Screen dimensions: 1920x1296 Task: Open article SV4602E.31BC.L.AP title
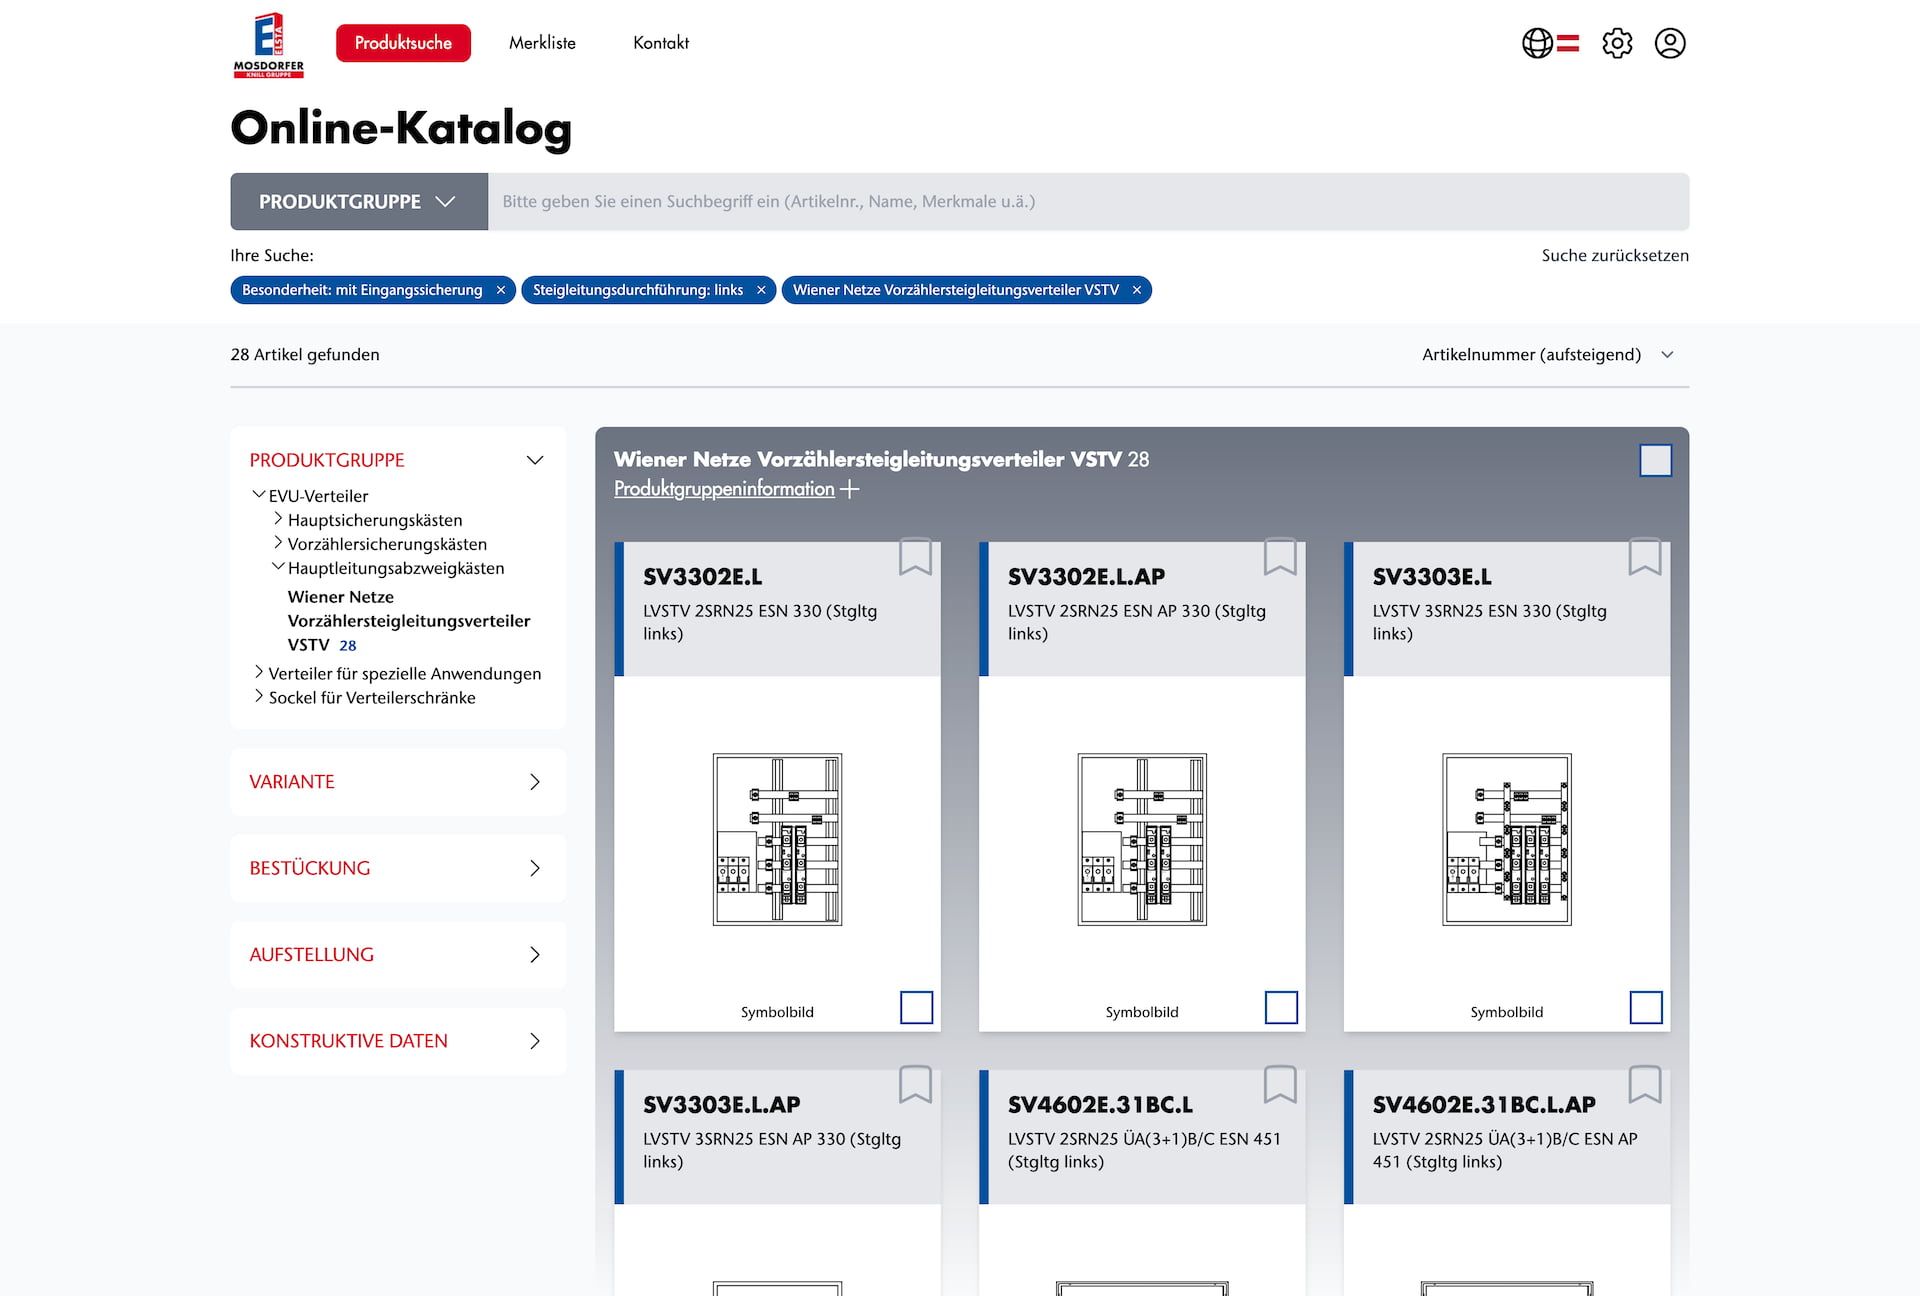1484,1105
